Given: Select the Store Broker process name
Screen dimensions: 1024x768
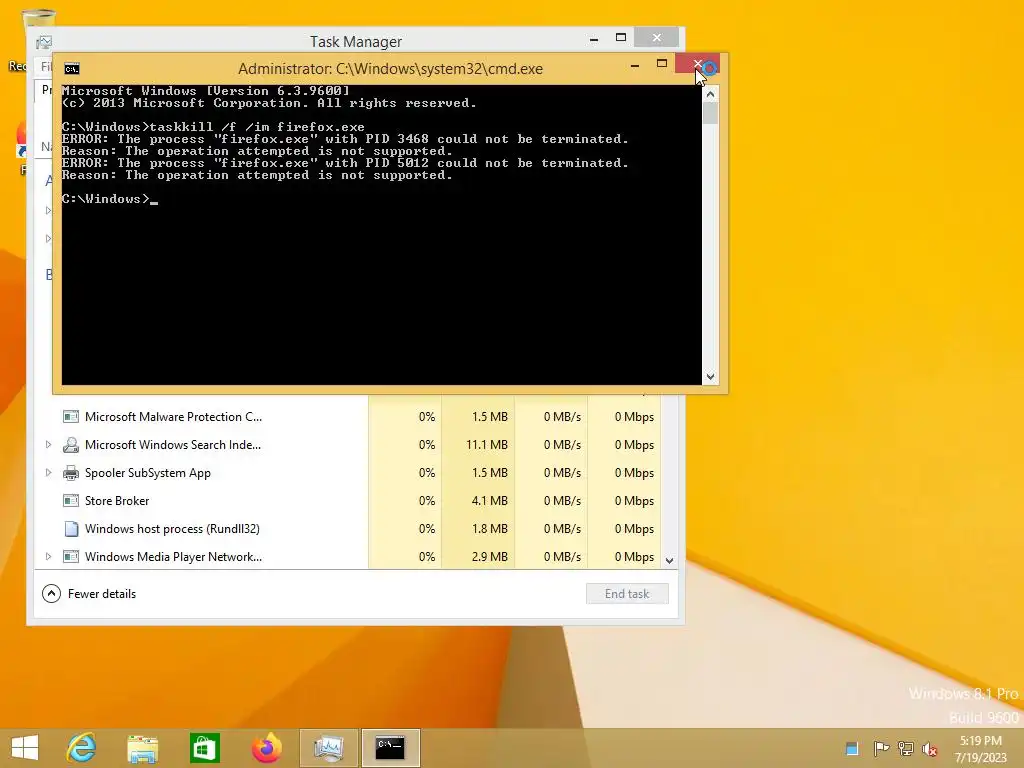Looking at the screenshot, I should tap(117, 501).
